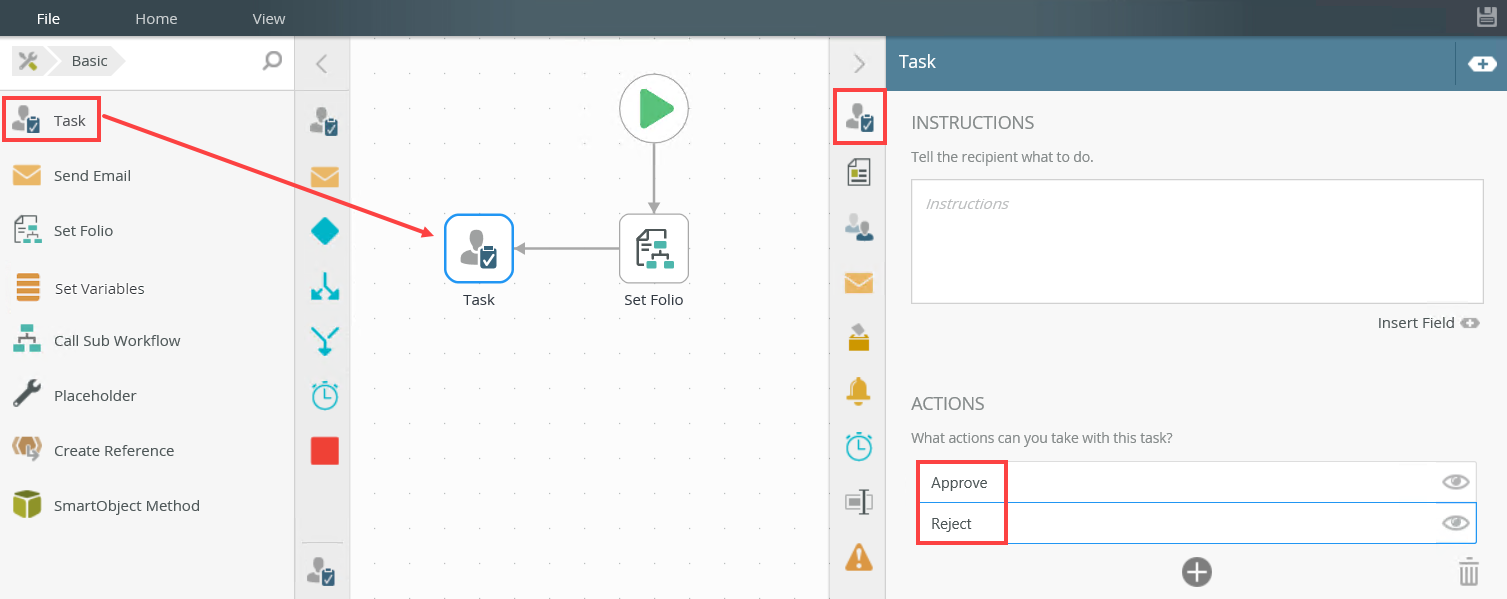The width and height of the screenshot is (1507, 599).
Task: Open the View menu tab
Action: 269,18
